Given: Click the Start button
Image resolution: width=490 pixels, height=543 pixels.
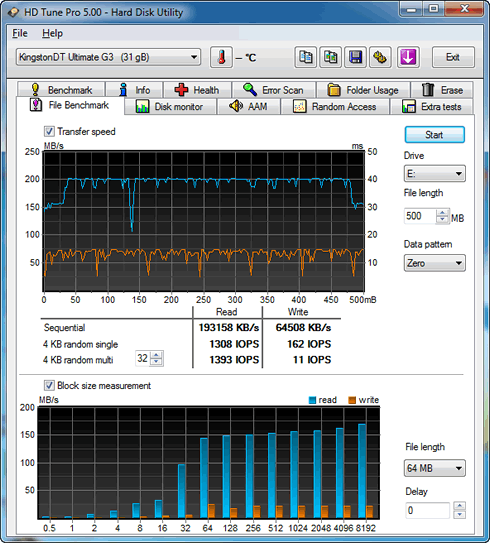Looking at the screenshot, I should tap(435, 135).
